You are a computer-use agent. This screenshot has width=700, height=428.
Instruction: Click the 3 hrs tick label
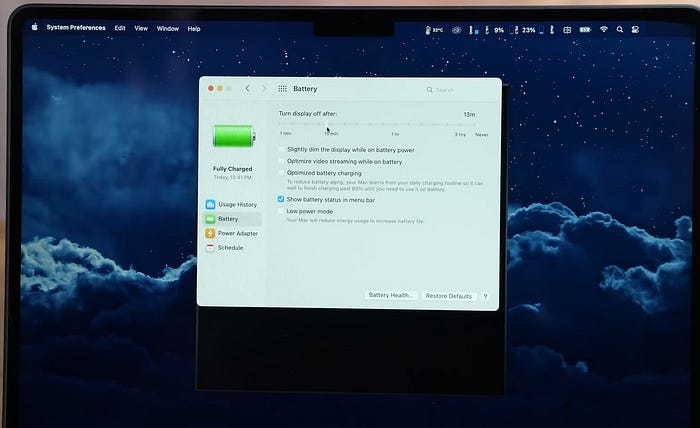click(x=460, y=134)
